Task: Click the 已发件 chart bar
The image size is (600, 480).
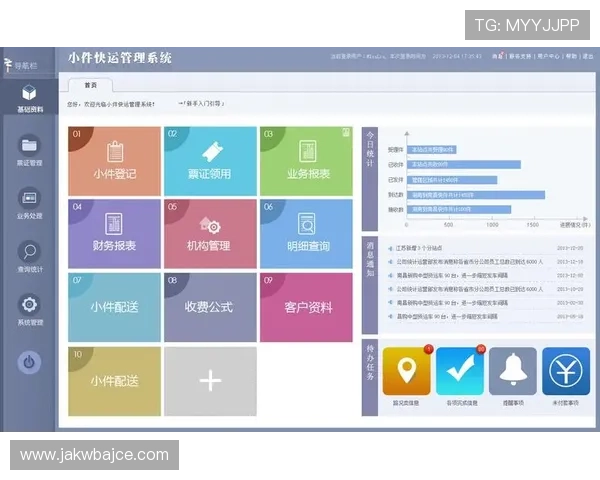Action: (x=452, y=180)
